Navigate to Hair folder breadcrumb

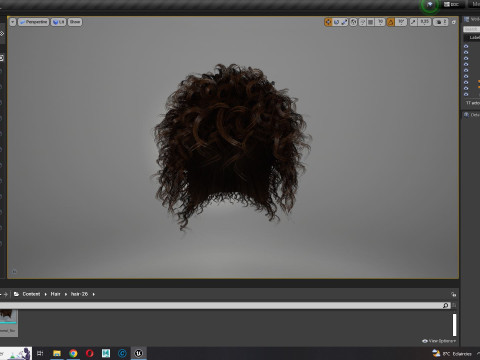[55, 294]
